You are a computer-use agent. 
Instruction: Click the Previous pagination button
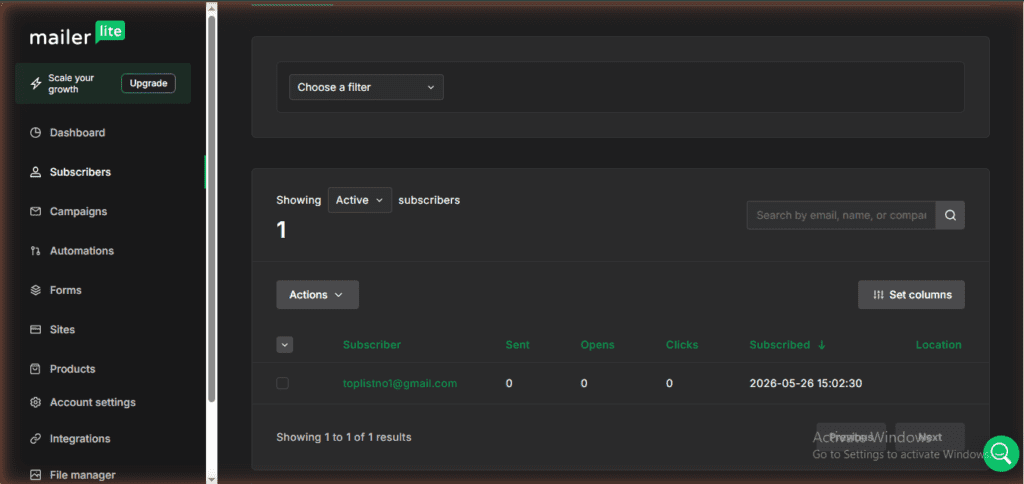pyautogui.click(x=851, y=437)
